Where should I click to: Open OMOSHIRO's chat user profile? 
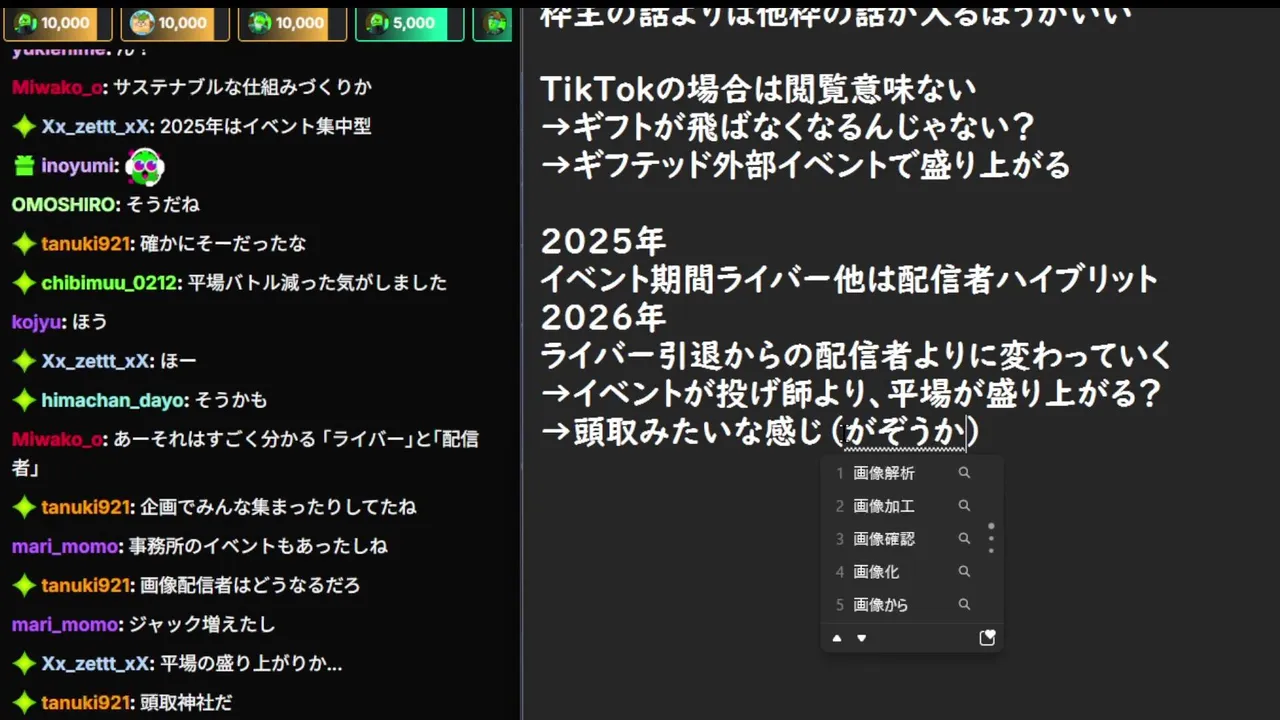(x=62, y=204)
